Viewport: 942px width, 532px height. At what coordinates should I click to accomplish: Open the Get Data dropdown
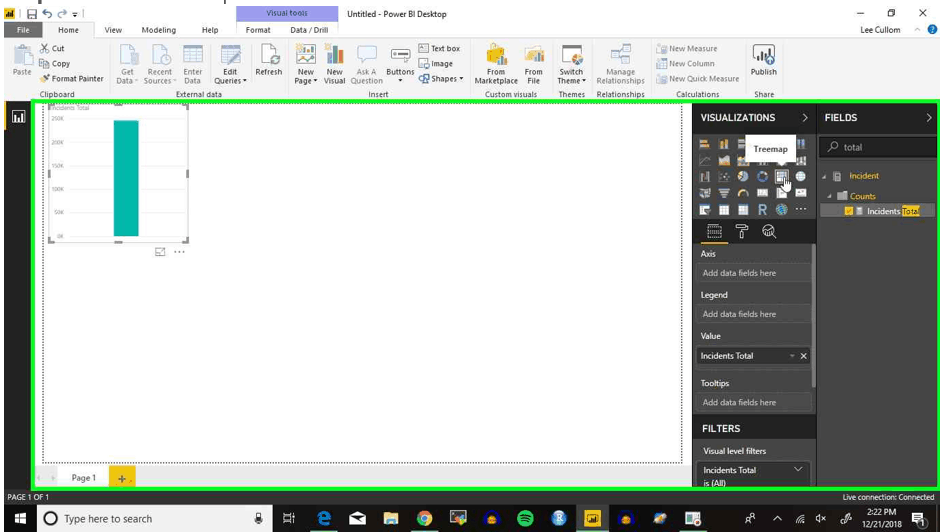click(127, 65)
